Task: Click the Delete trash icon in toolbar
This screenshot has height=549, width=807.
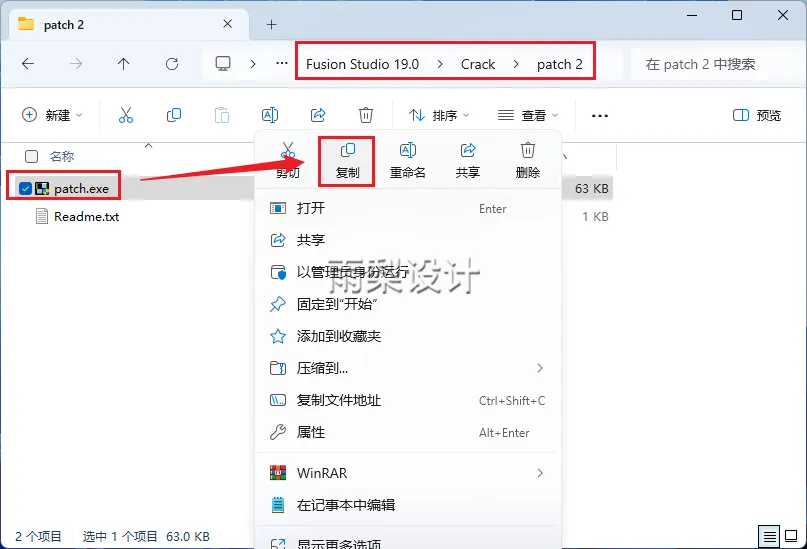Action: pyautogui.click(x=366, y=115)
